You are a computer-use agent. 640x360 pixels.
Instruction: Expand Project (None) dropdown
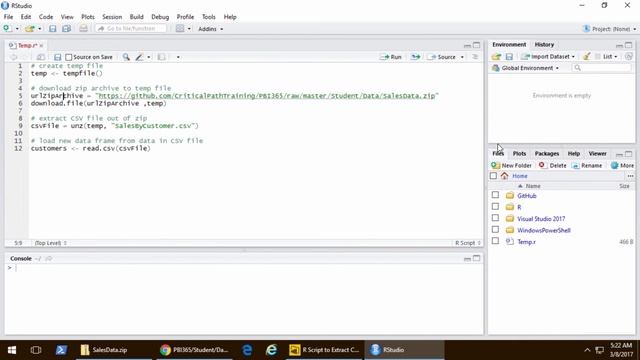pyautogui.click(x=609, y=29)
